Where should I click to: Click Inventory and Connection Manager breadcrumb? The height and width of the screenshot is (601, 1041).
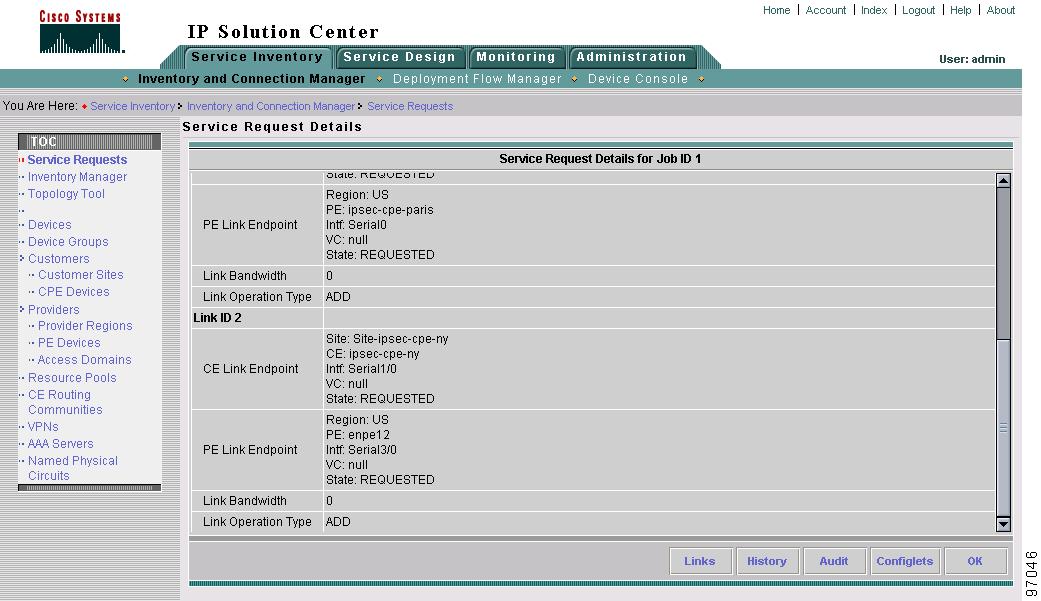click(271, 106)
